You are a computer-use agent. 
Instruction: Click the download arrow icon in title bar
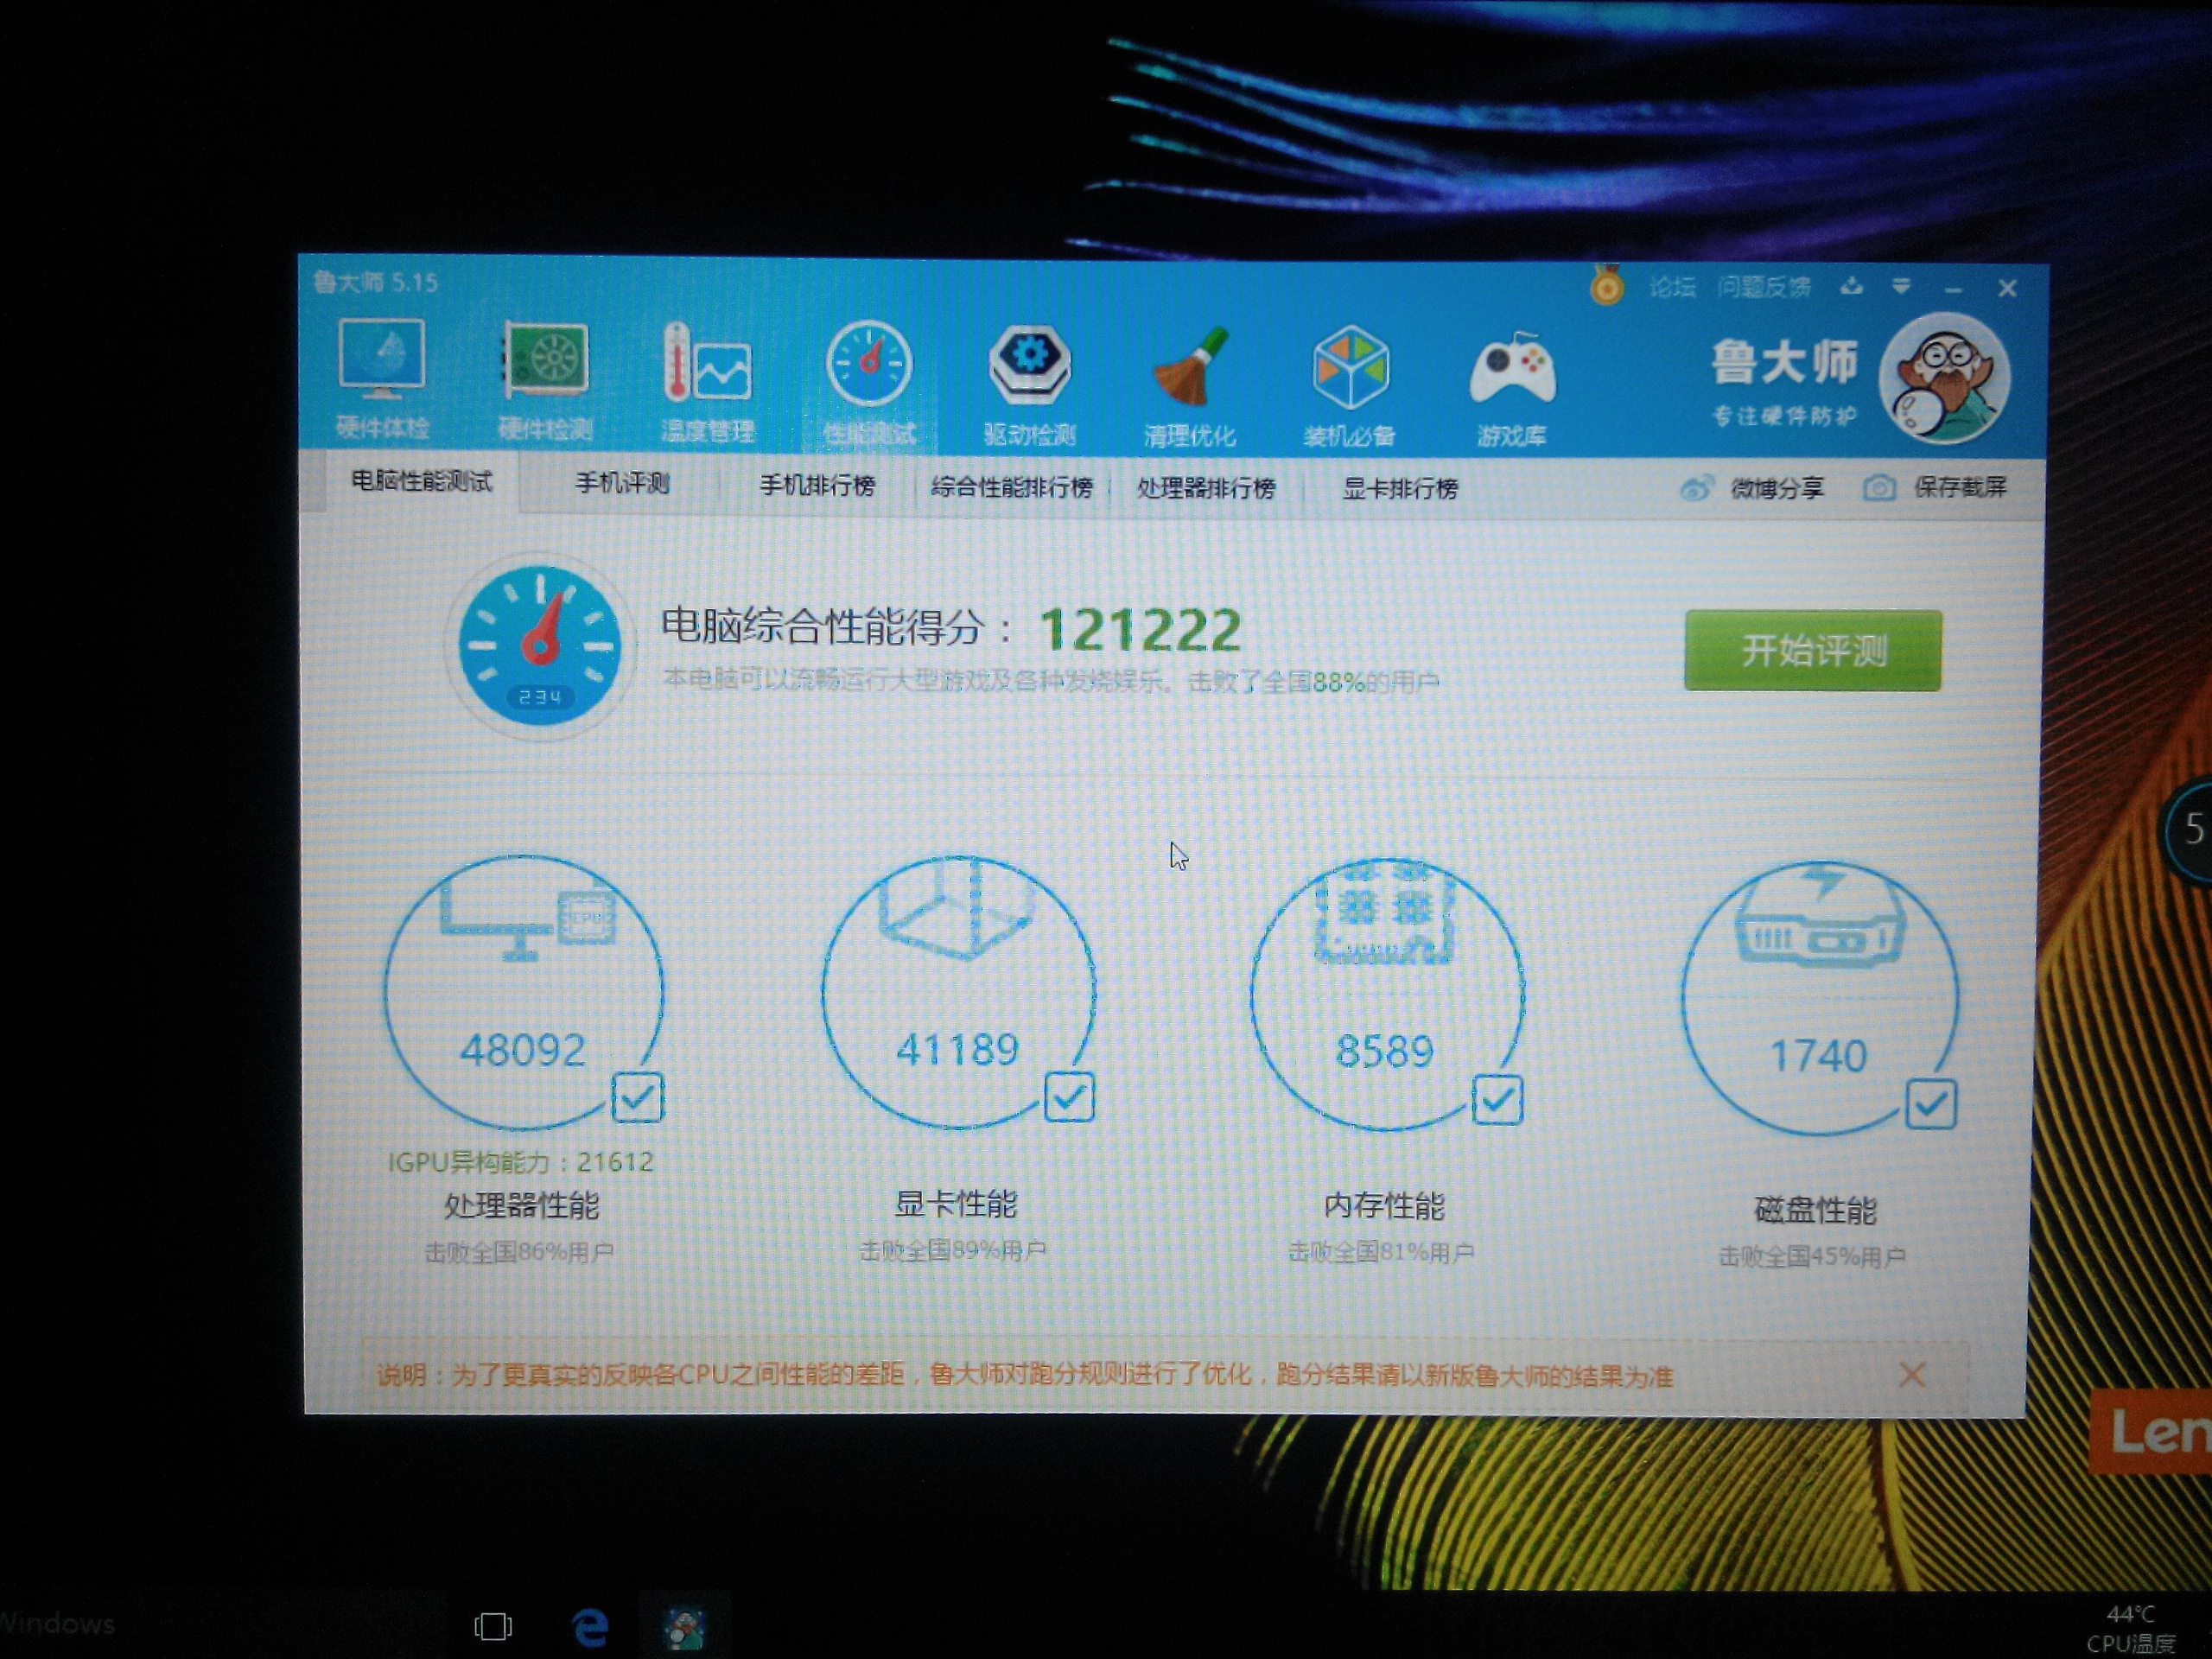1851,287
